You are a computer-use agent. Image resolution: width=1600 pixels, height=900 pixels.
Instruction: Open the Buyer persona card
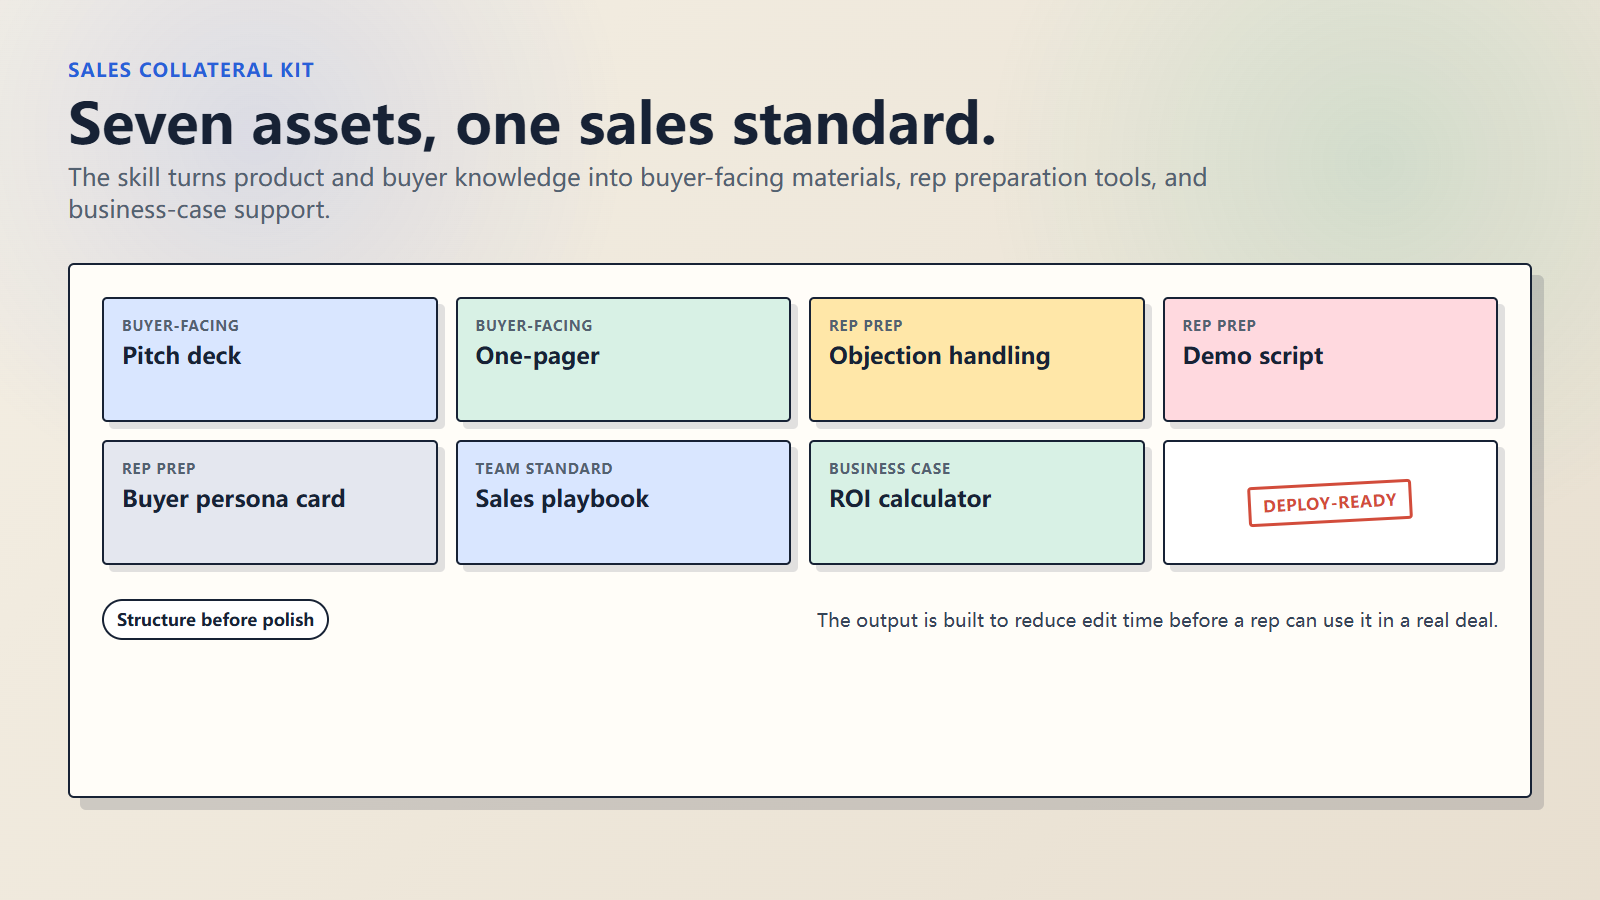coord(270,502)
